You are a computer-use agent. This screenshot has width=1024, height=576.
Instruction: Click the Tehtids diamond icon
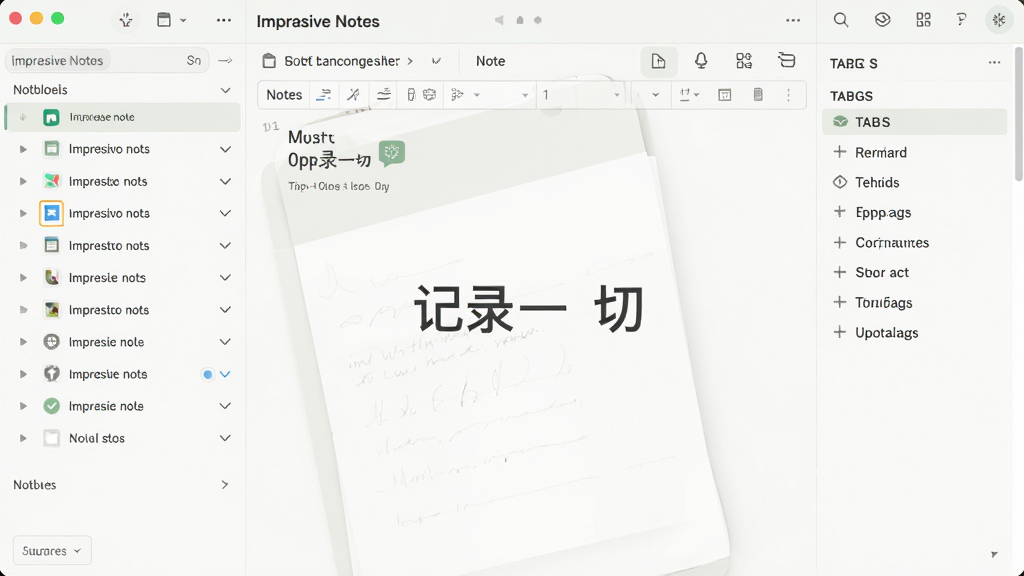[x=840, y=182]
